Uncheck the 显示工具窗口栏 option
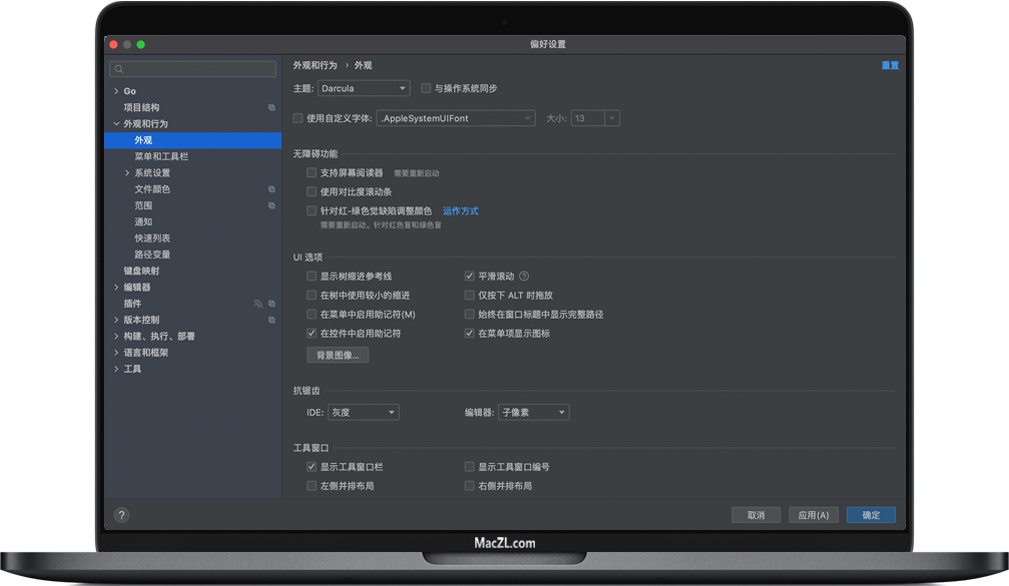This screenshot has height=586, width=1009. pyautogui.click(x=311, y=465)
